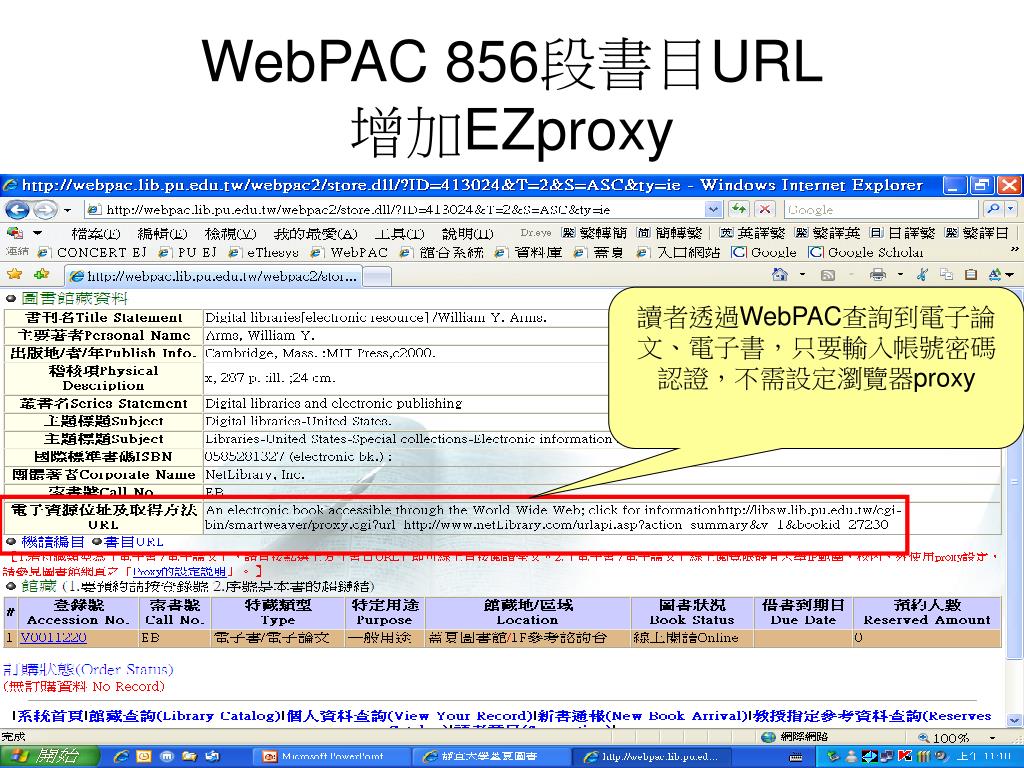This screenshot has height=768, width=1024.
Task: Open the 入口網站 links bar shortcut
Action: 678,252
